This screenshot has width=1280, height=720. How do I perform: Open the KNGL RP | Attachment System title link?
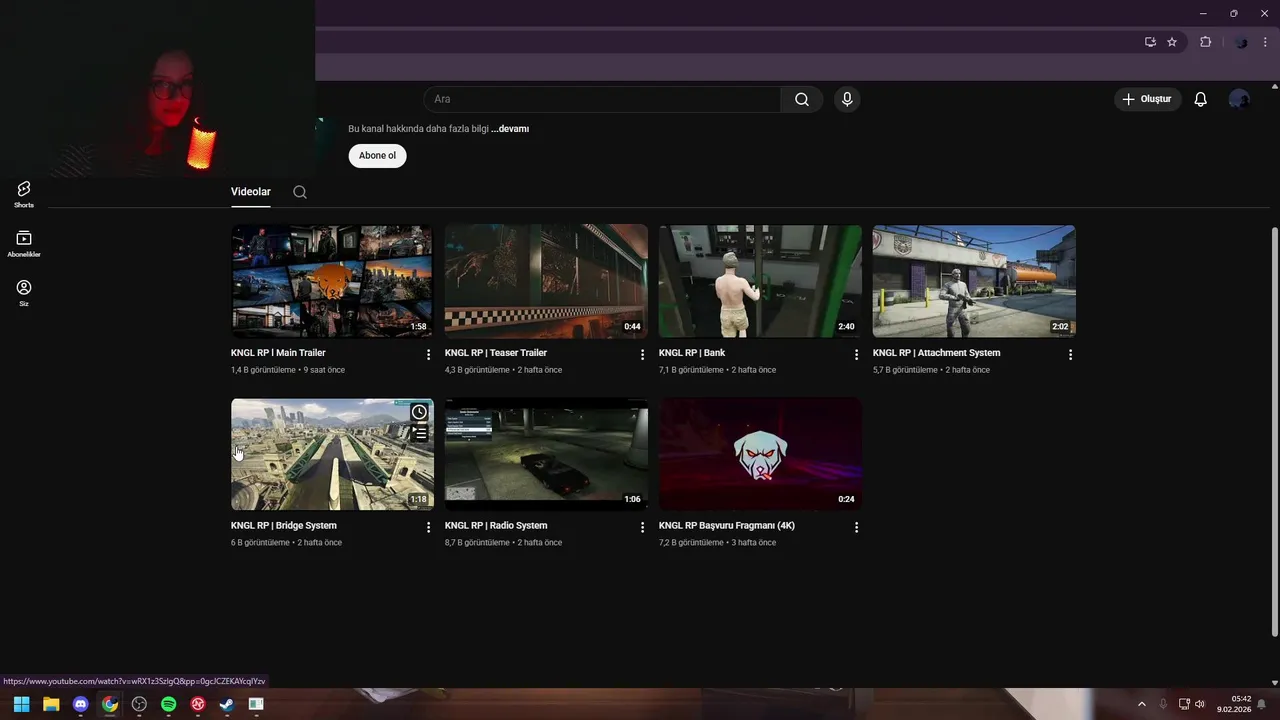click(936, 353)
